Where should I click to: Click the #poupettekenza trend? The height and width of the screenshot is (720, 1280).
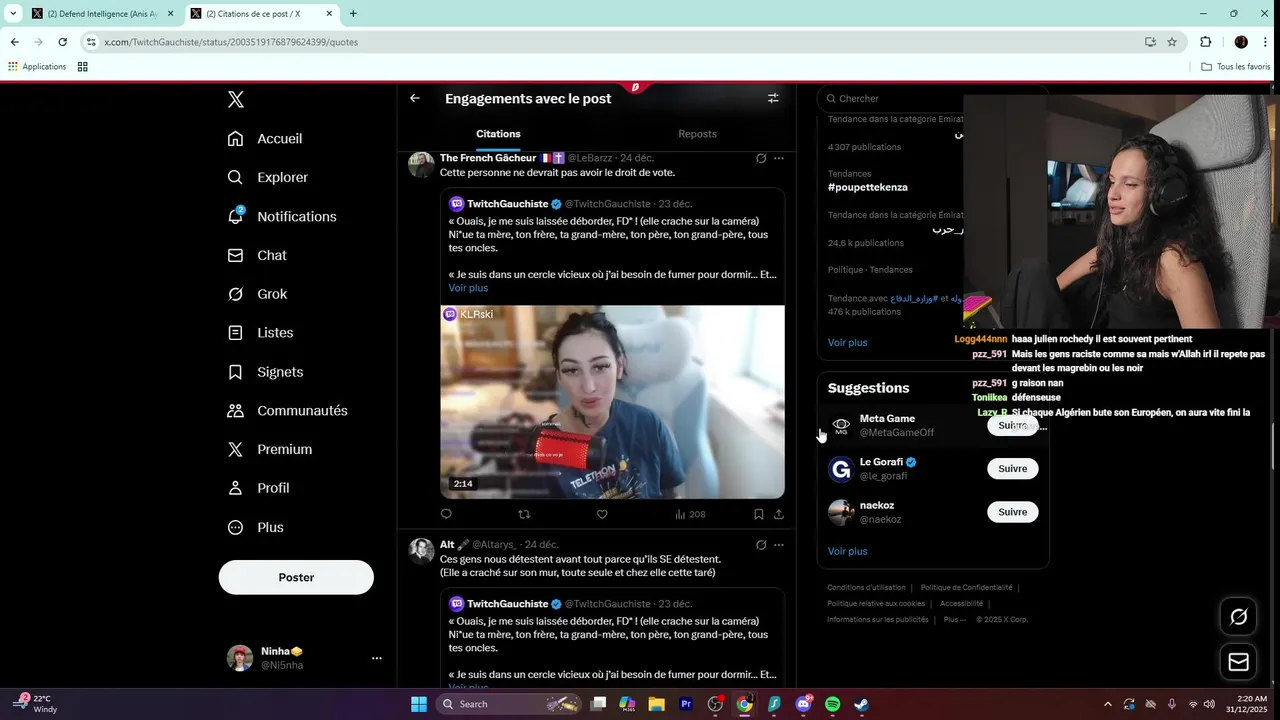pos(868,187)
